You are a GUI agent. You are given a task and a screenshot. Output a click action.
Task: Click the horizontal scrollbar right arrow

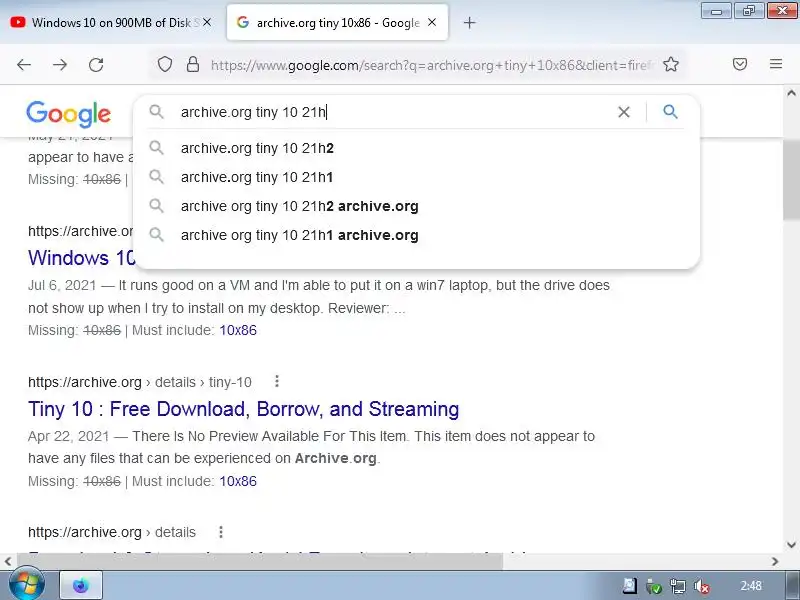point(776,562)
